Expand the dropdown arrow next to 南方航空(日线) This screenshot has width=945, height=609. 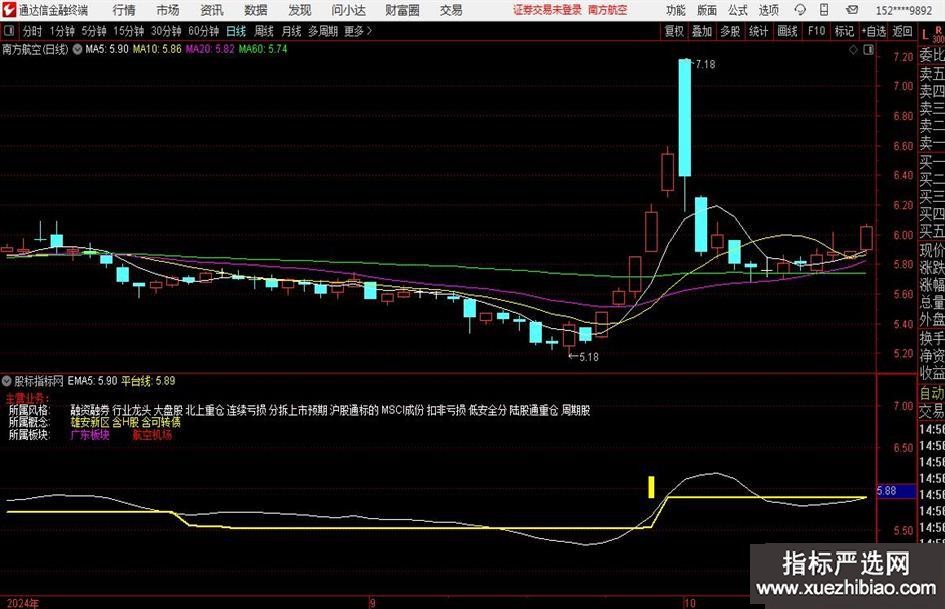(77, 50)
